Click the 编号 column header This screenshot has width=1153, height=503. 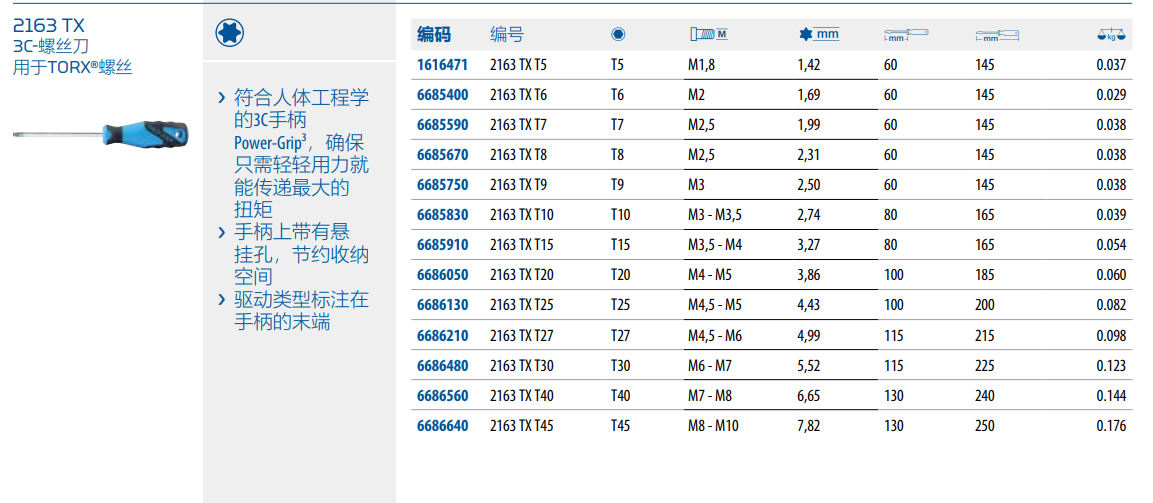click(506, 35)
